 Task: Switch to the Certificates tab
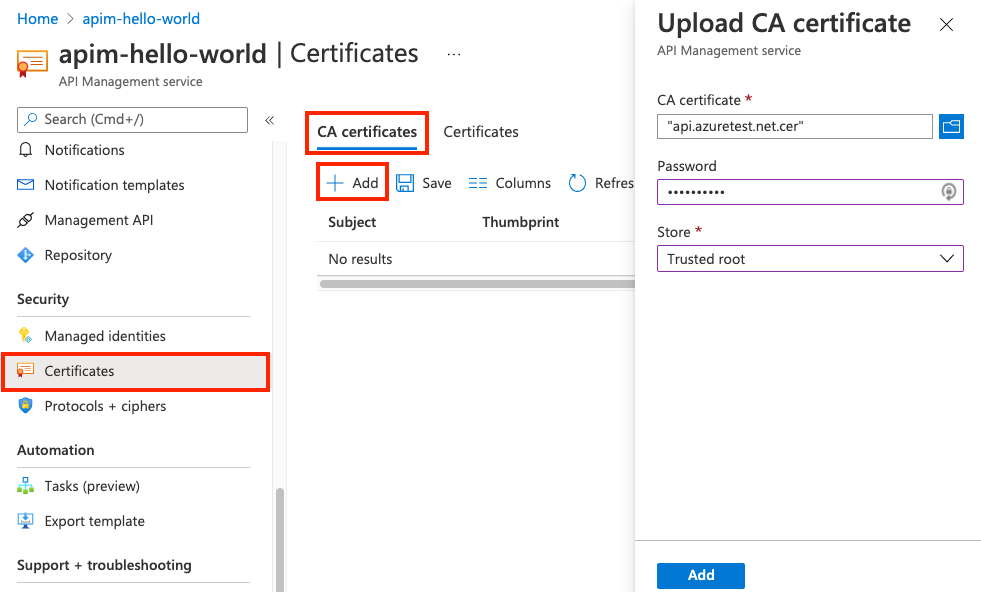pyautogui.click(x=481, y=132)
